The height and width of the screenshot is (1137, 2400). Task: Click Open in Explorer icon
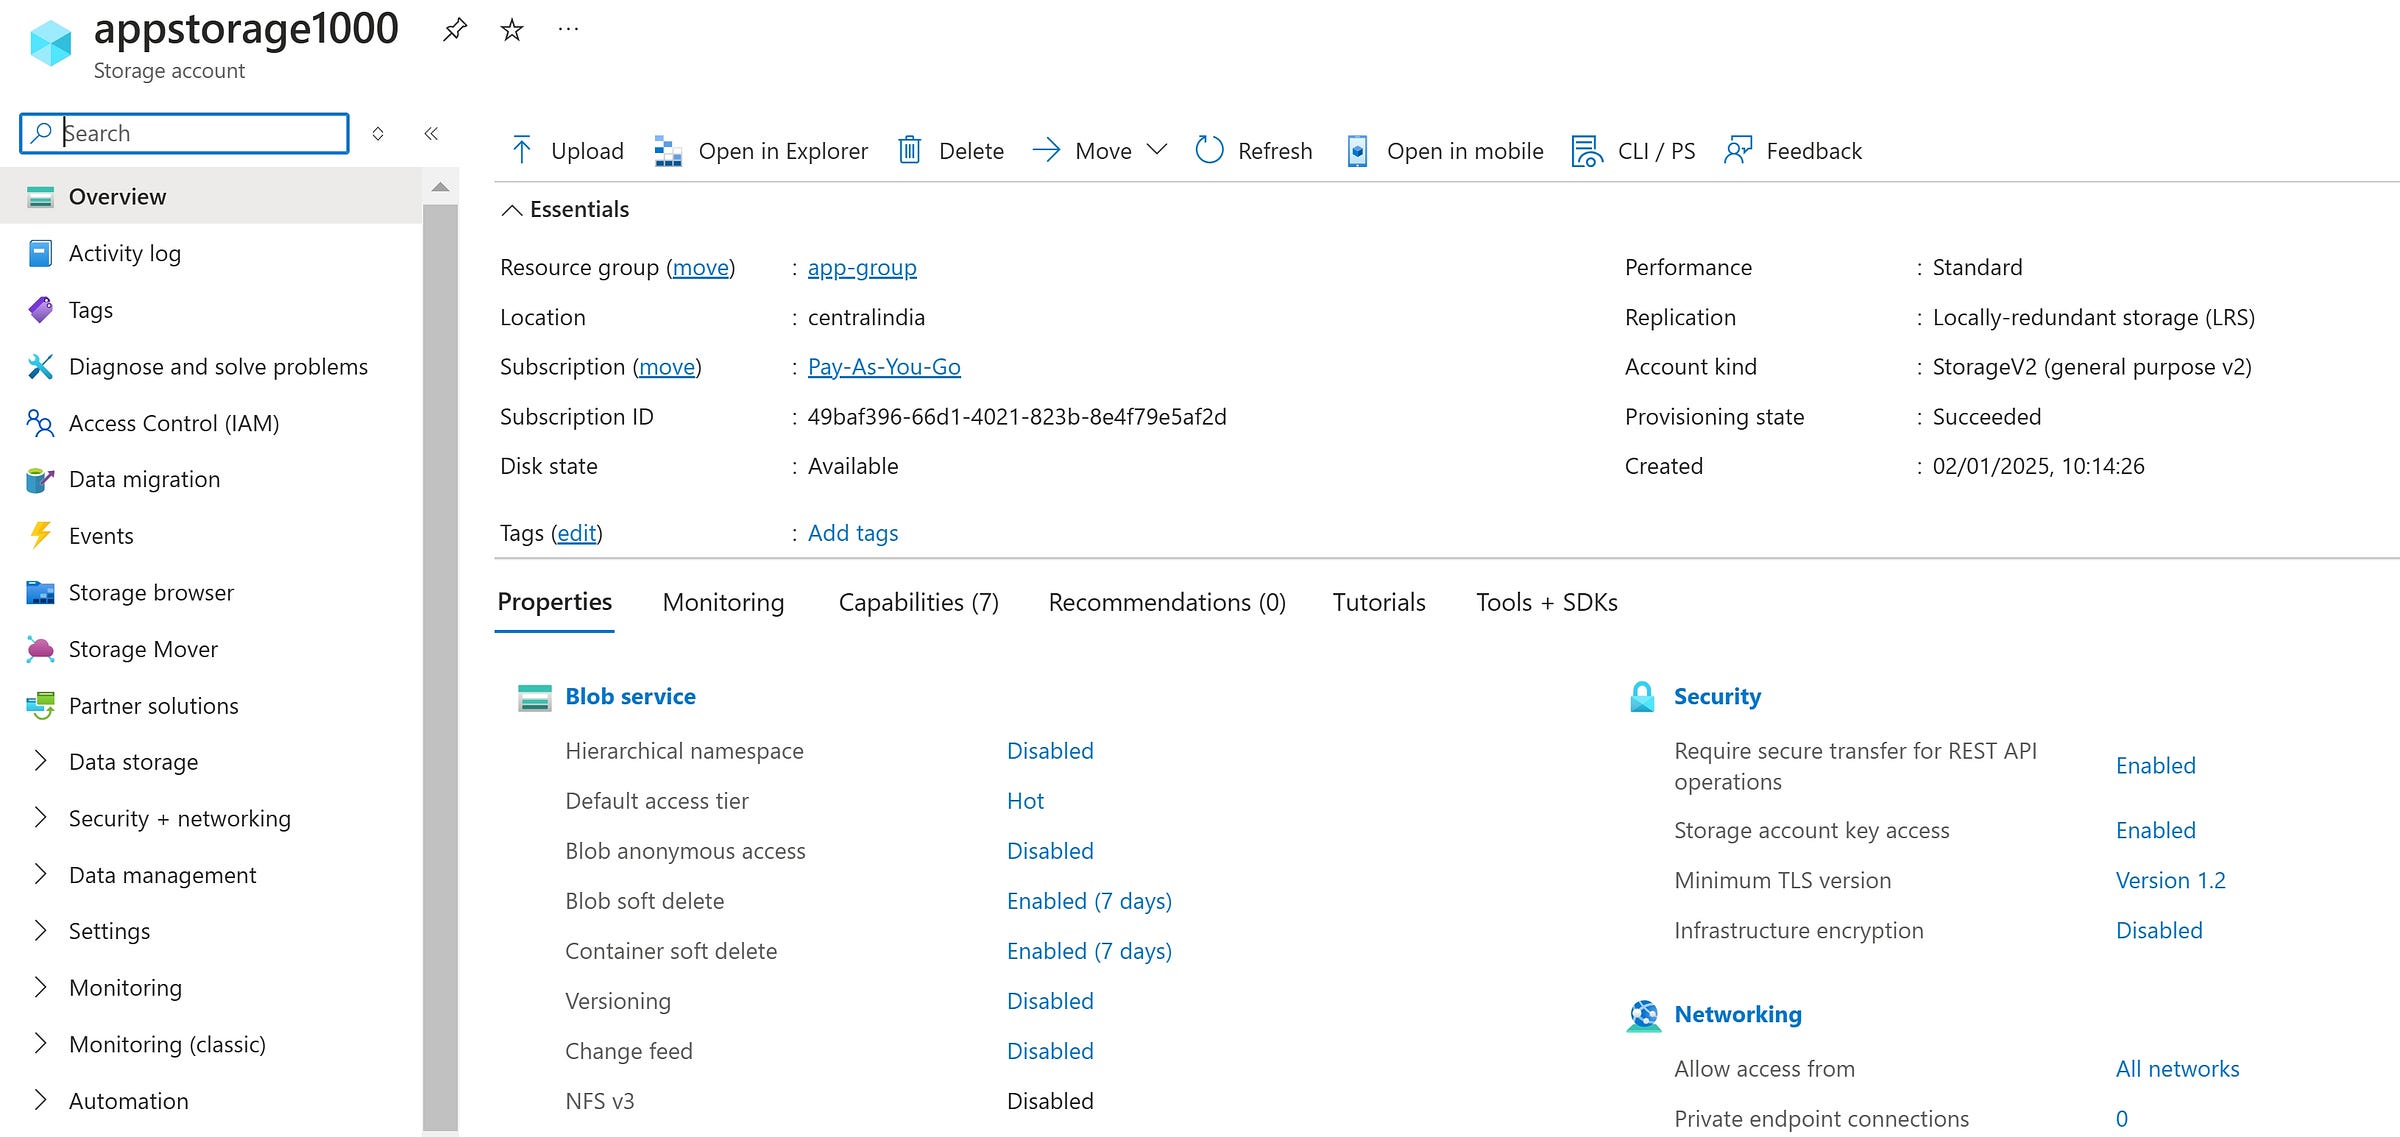tap(668, 150)
